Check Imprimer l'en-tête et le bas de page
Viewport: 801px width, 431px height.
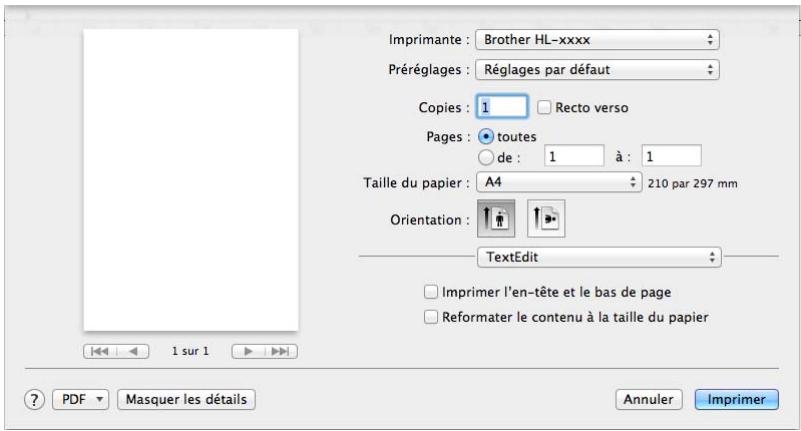tap(431, 292)
